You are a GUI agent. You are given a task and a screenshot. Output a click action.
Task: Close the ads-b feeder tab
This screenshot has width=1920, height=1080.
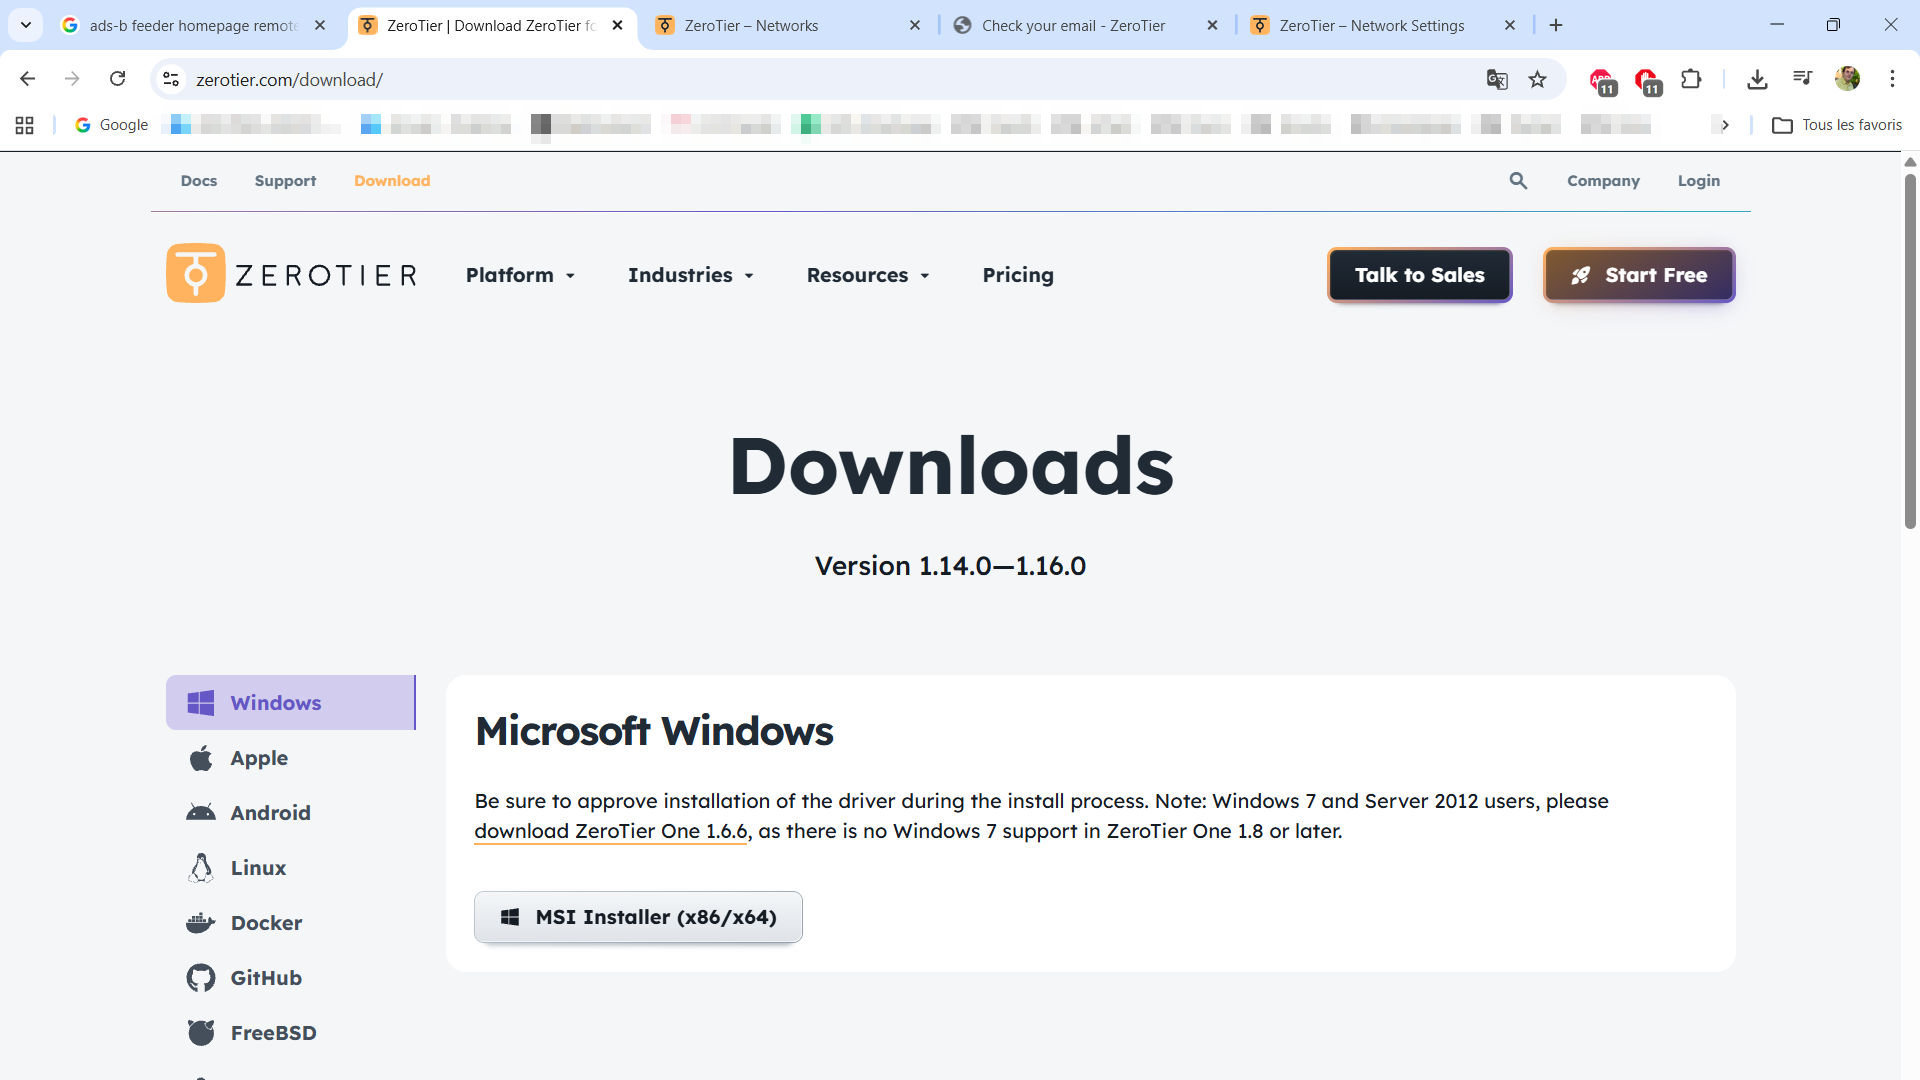pyautogui.click(x=320, y=25)
